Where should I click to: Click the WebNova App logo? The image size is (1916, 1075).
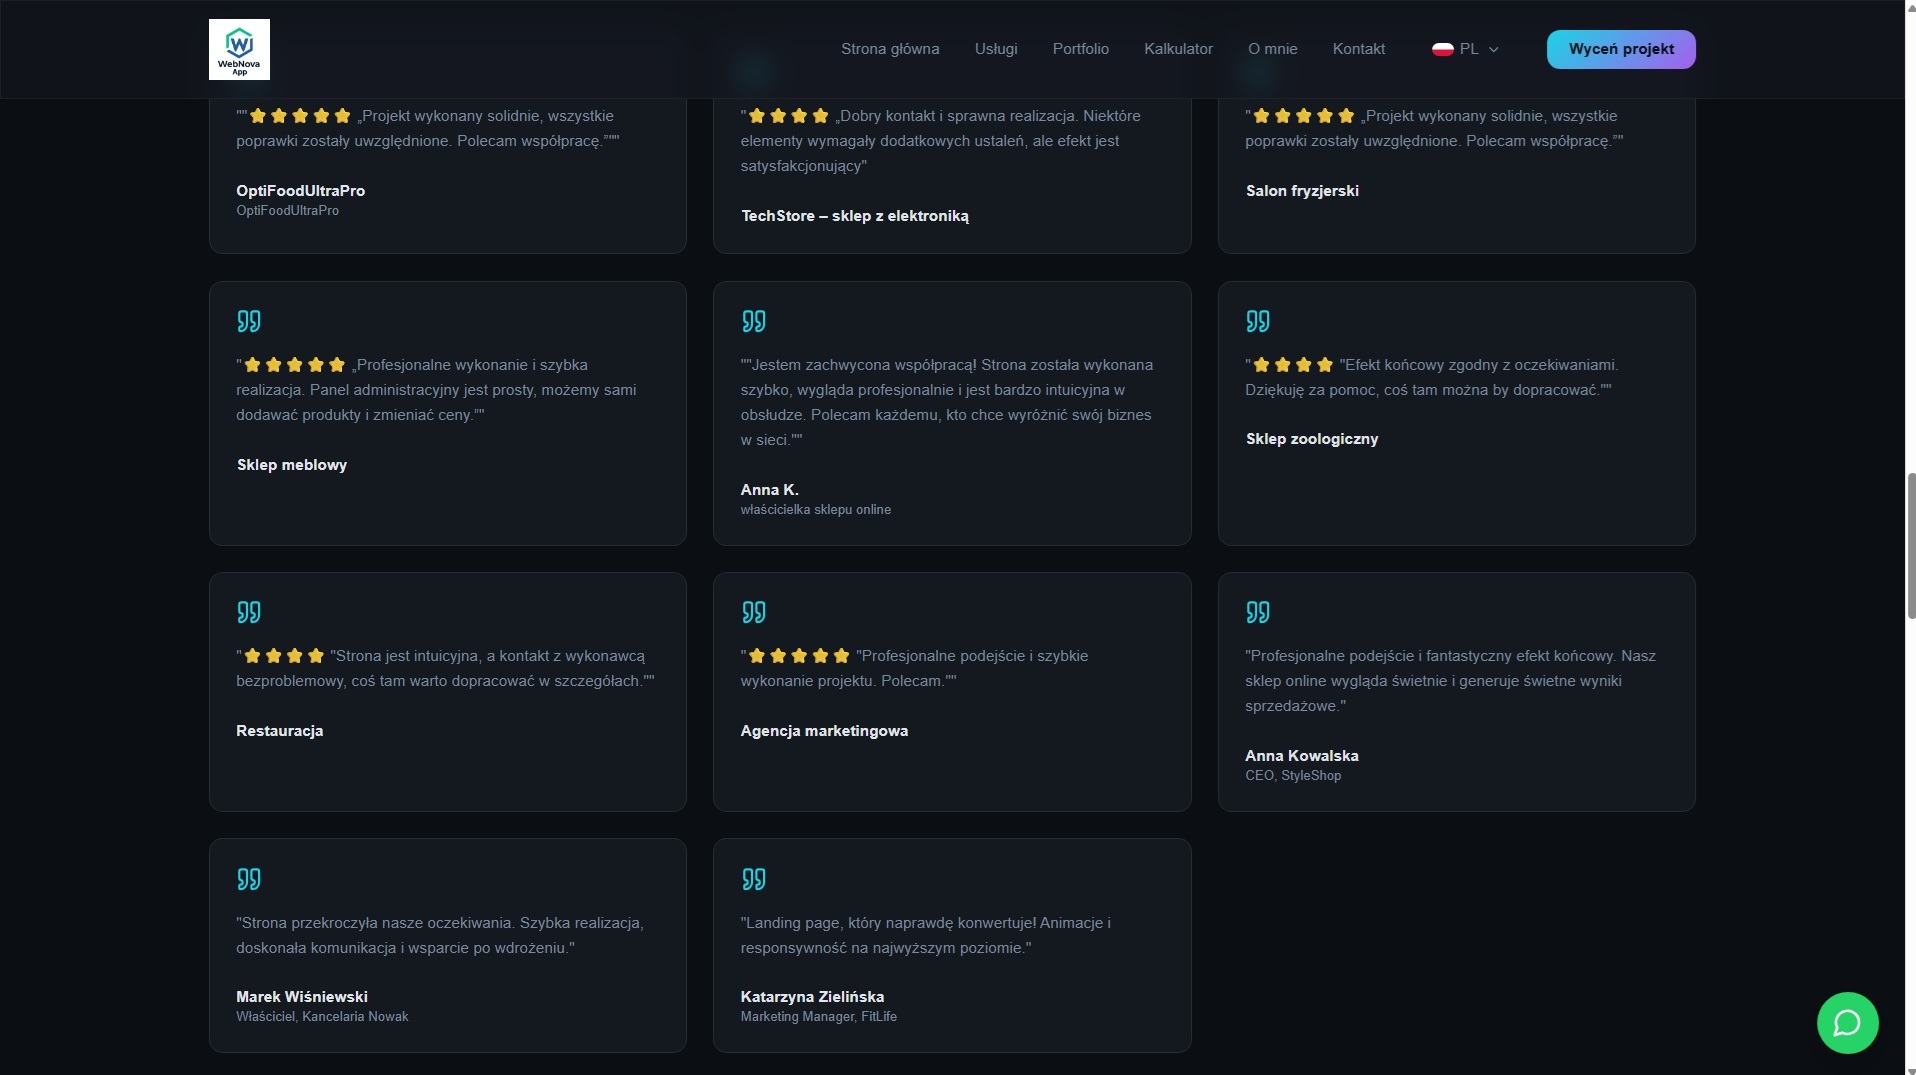coord(239,49)
